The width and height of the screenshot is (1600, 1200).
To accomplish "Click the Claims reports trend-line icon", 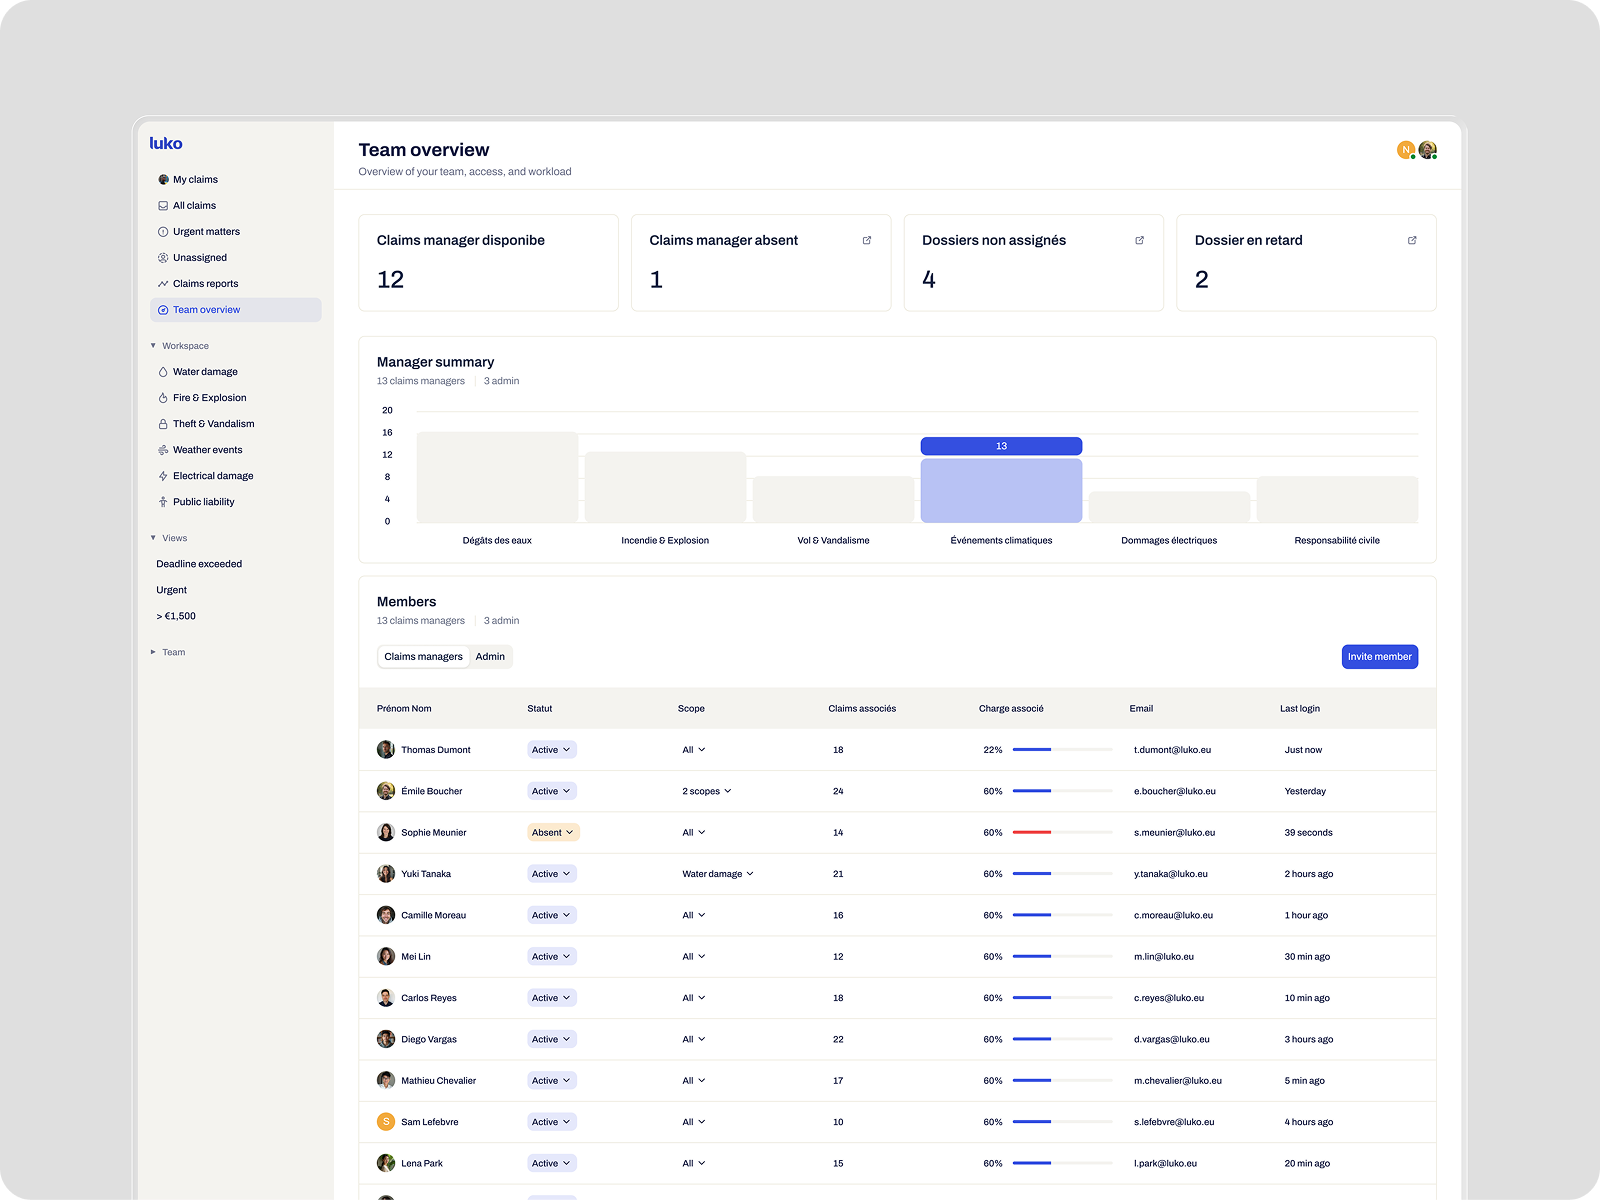I will pyautogui.click(x=163, y=283).
